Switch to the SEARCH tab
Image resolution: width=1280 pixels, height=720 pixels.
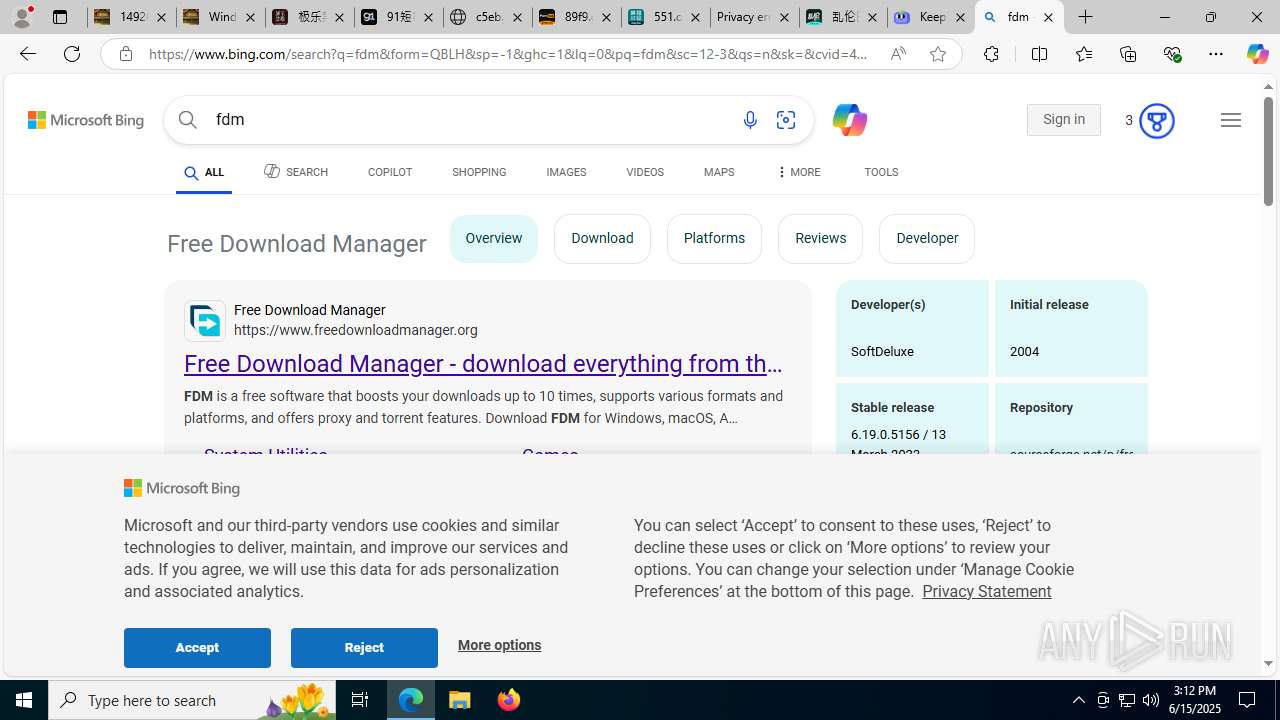(x=296, y=172)
